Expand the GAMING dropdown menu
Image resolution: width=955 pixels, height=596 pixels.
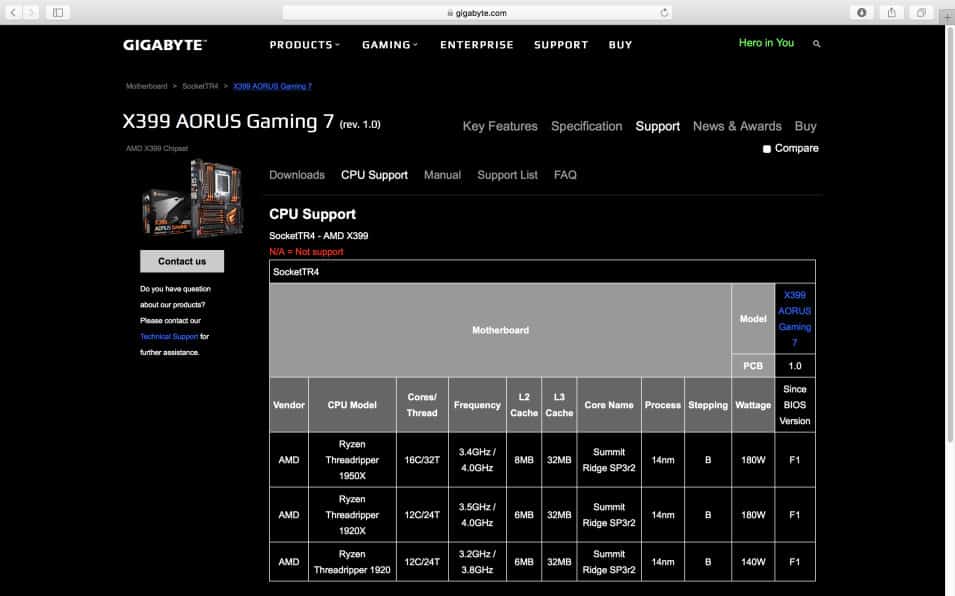click(389, 45)
